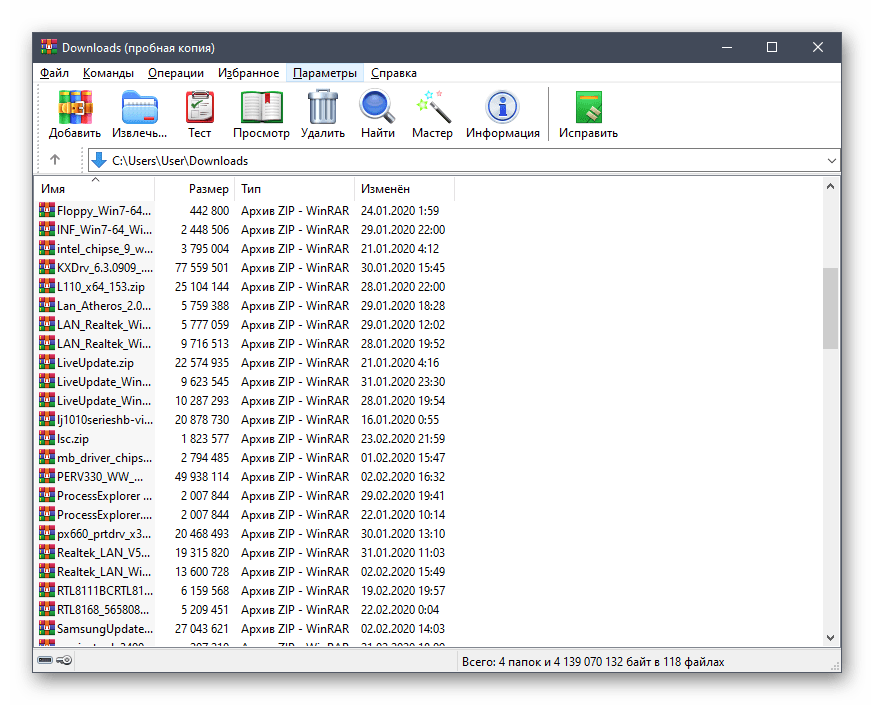Open the Файл menu
874x705 pixels.
[54, 73]
